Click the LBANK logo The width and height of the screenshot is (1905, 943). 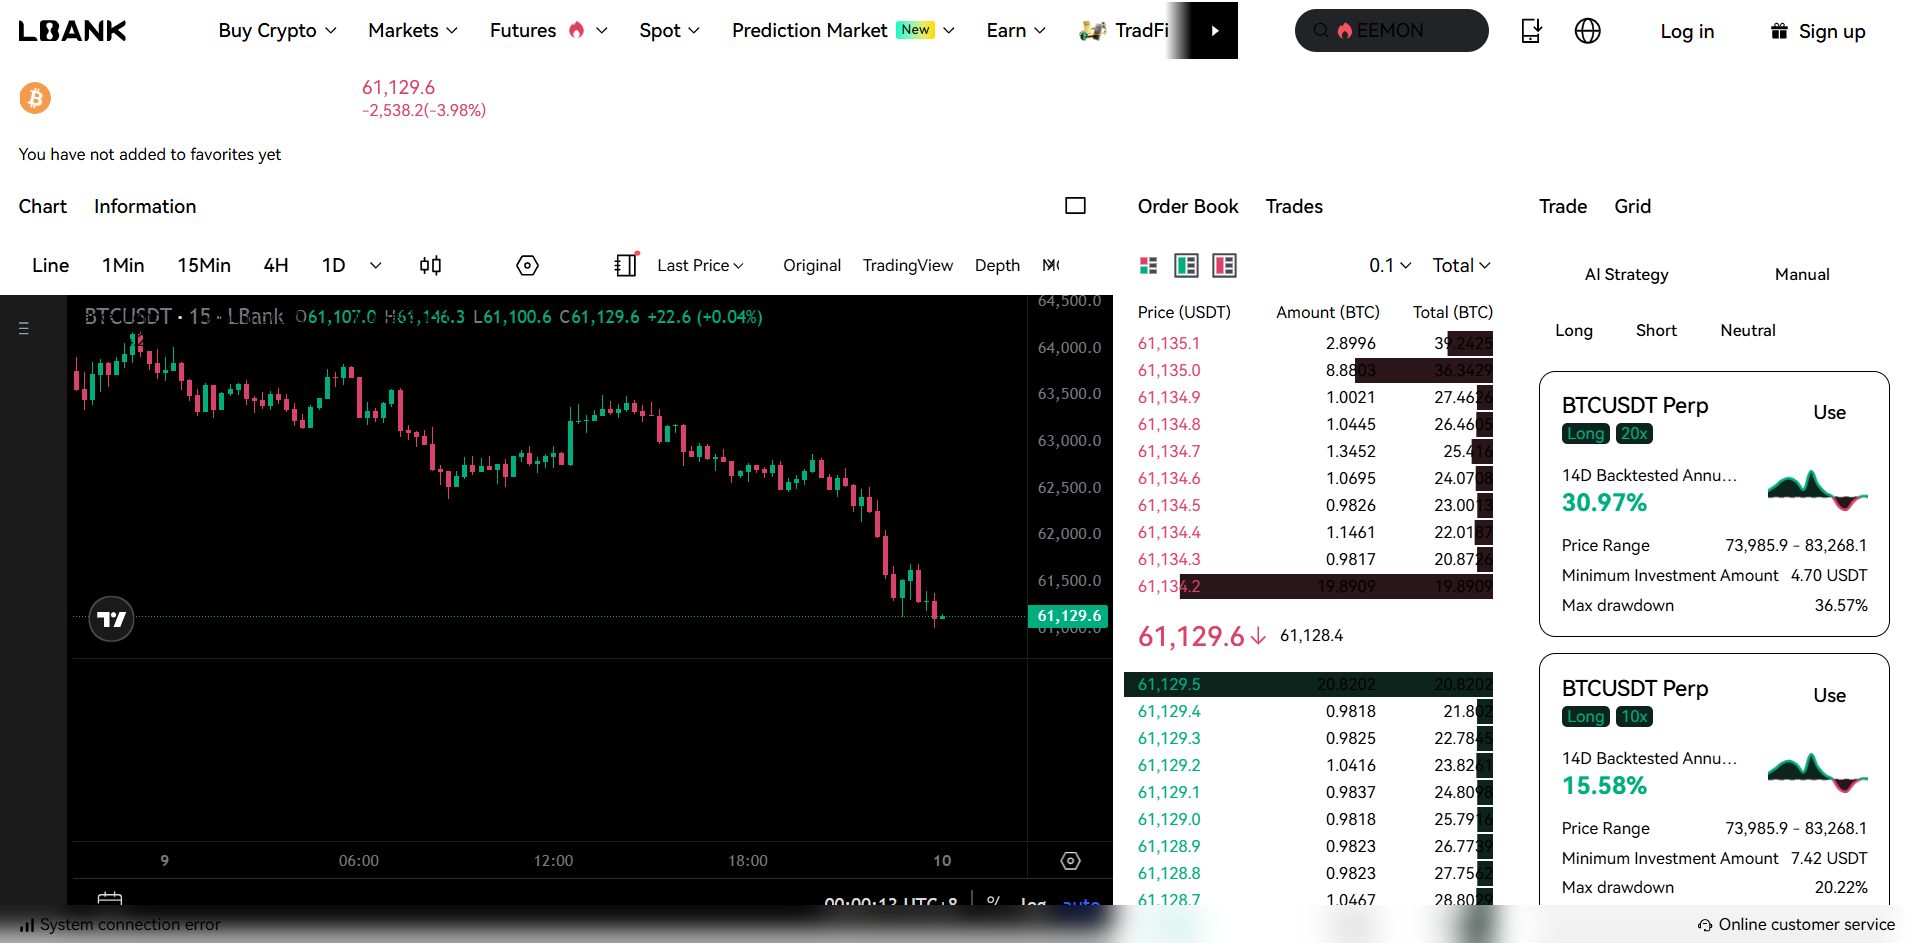[x=73, y=31]
